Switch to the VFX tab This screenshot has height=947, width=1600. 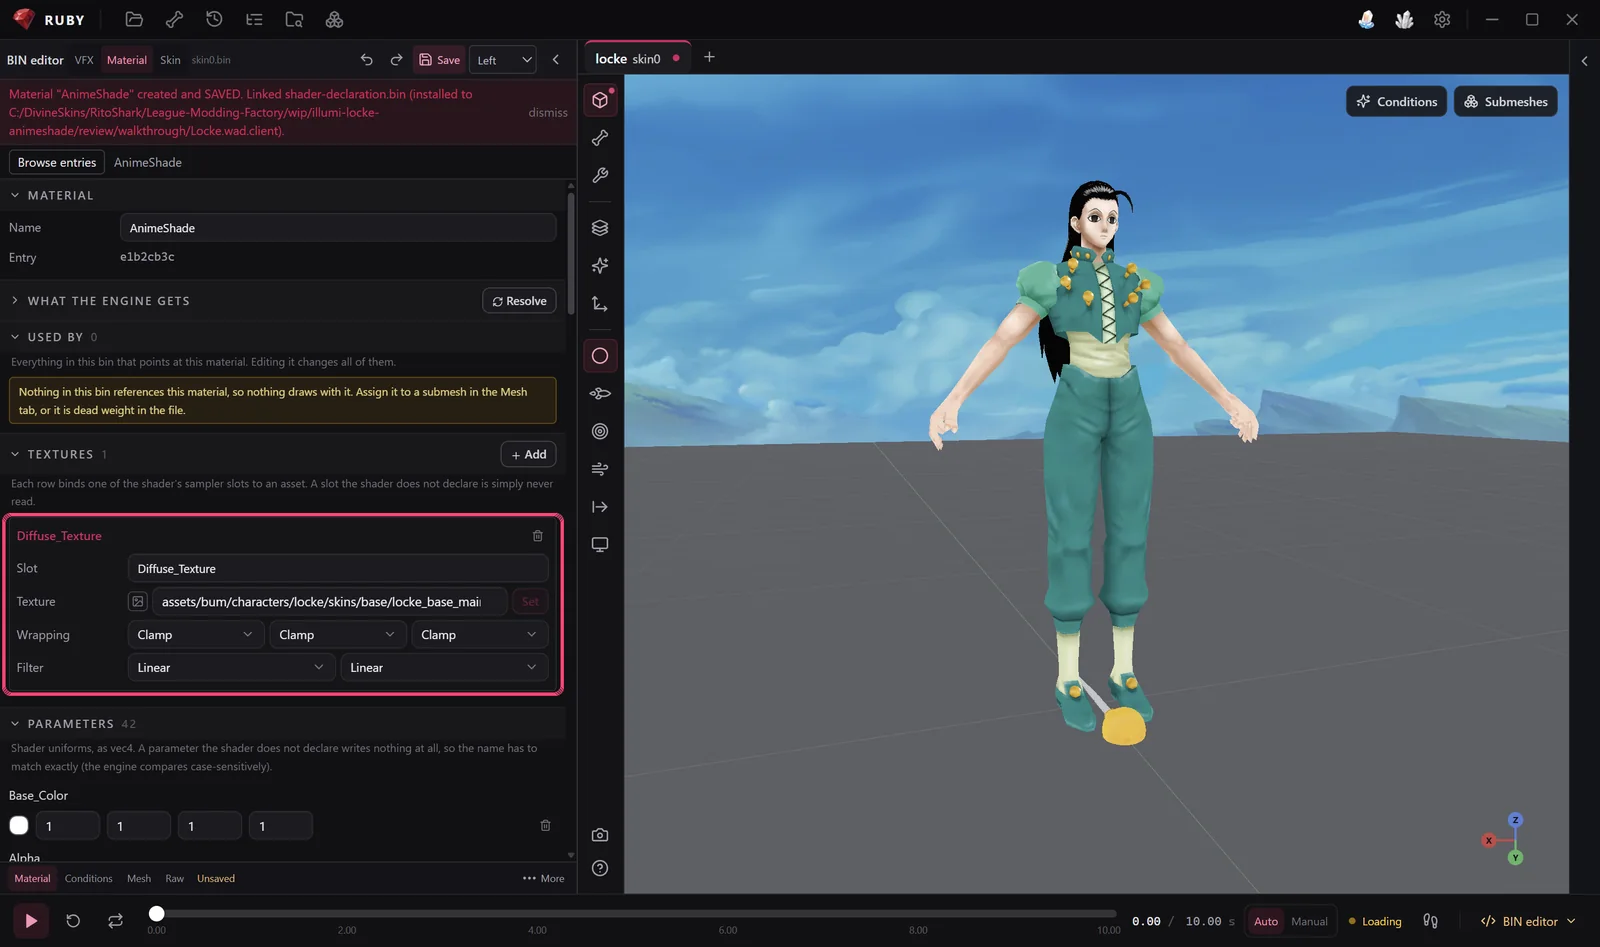coord(84,60)
